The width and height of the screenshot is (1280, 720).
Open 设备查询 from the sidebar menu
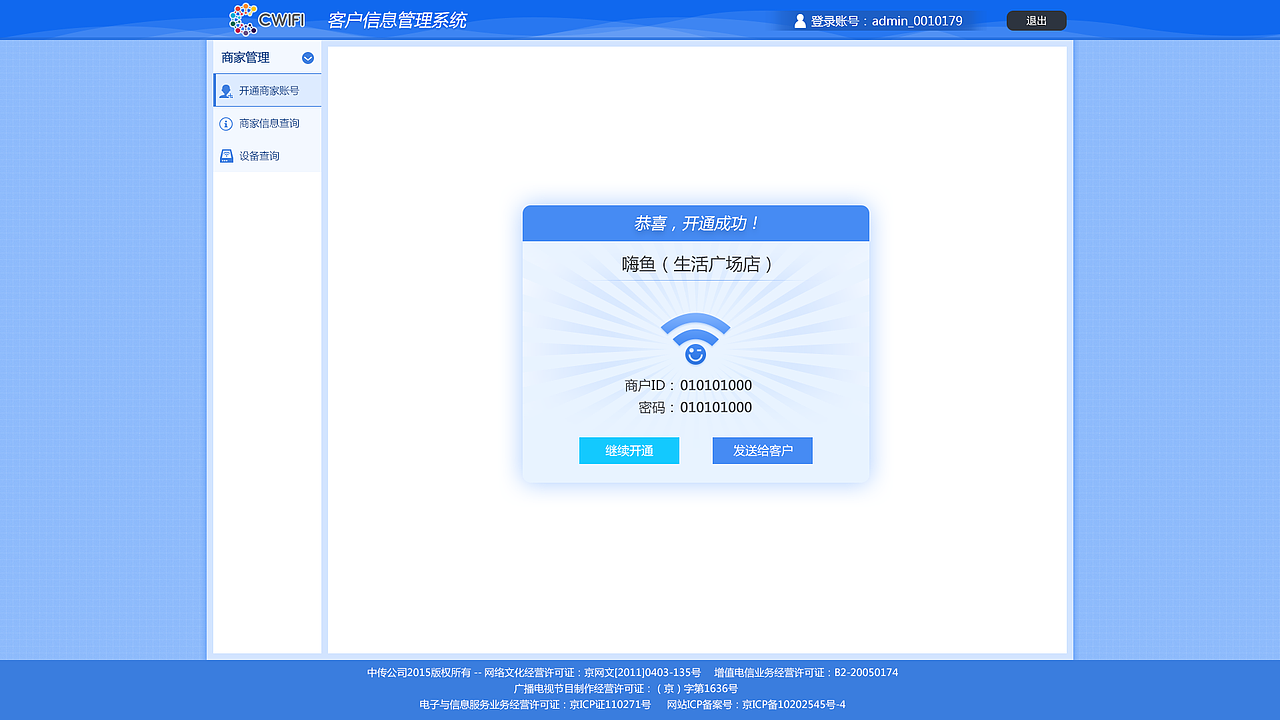[259, 155]
